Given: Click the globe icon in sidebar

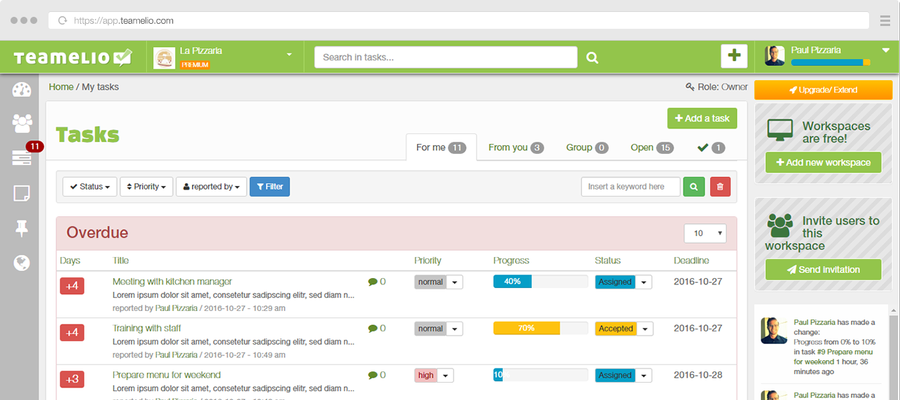Looking at the screenshot, I should [22, 263].
